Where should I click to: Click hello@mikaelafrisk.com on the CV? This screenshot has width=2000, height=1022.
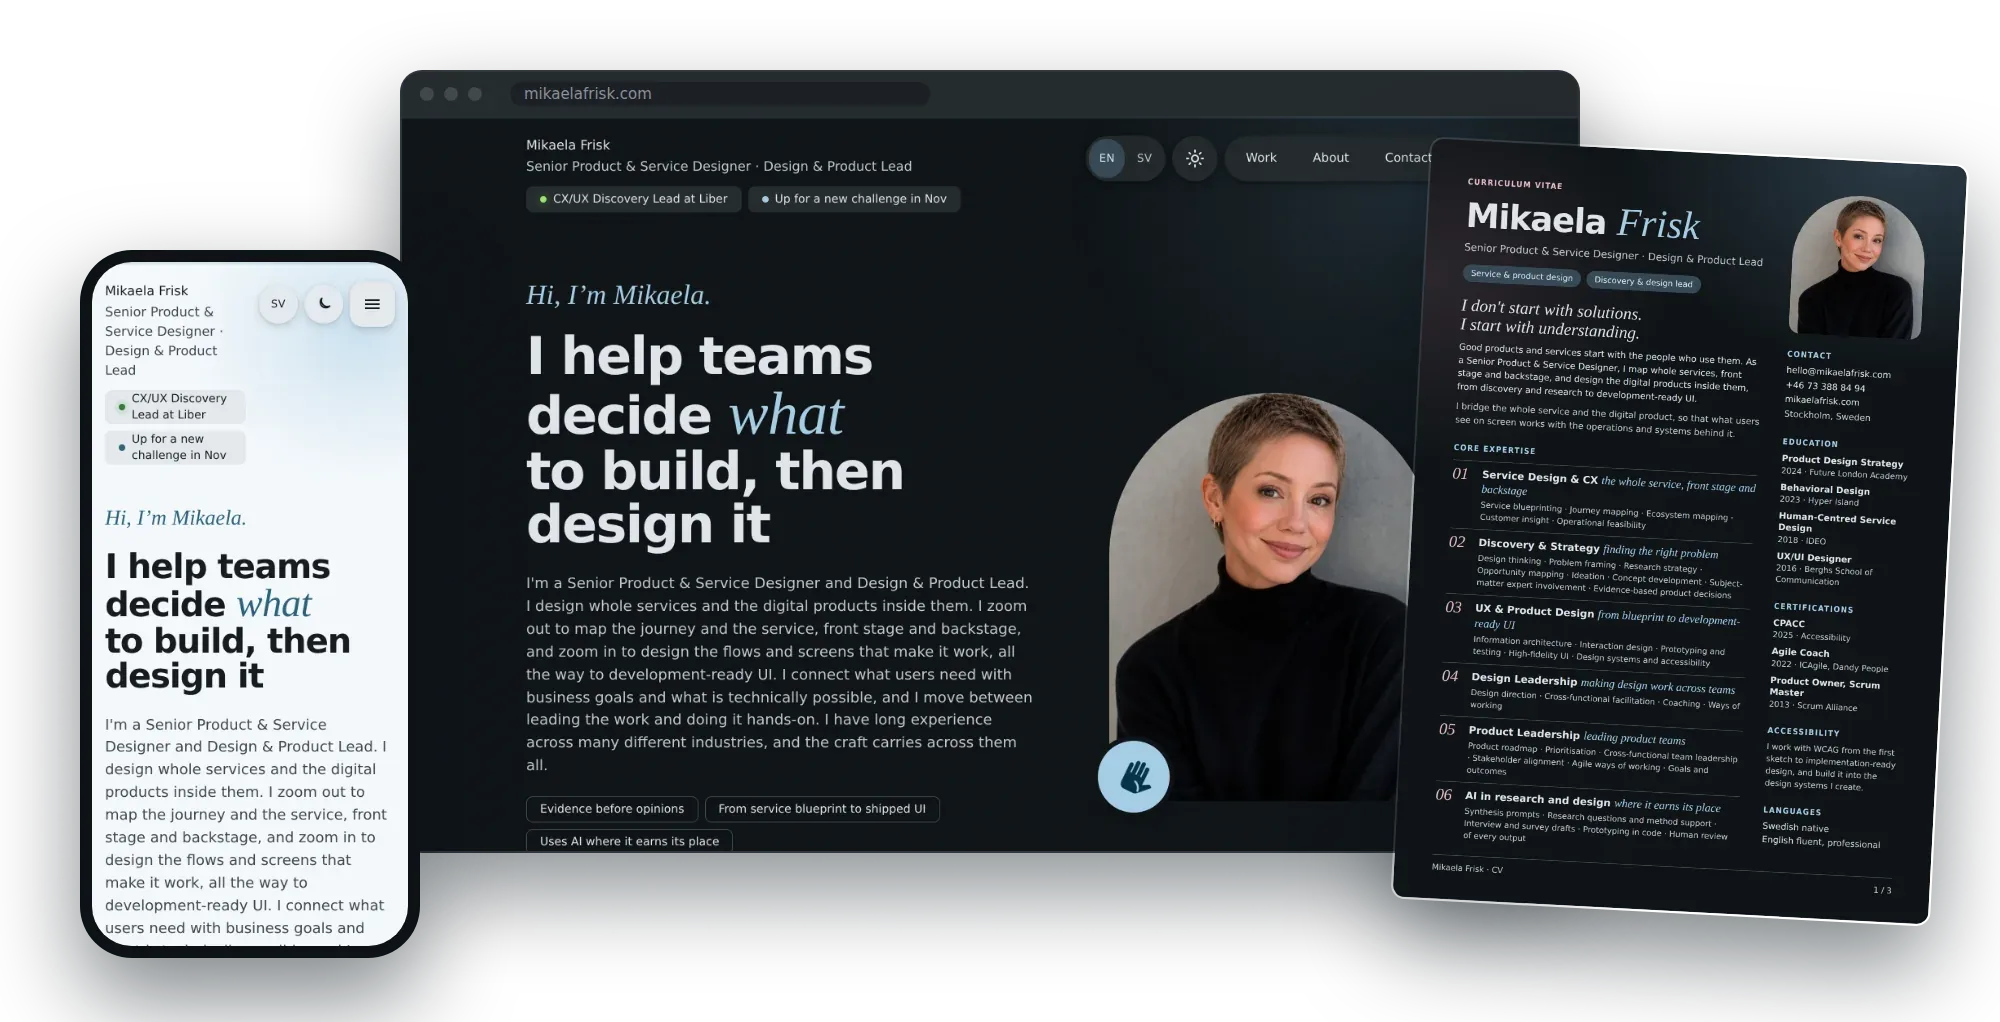tap(1838, 372)
